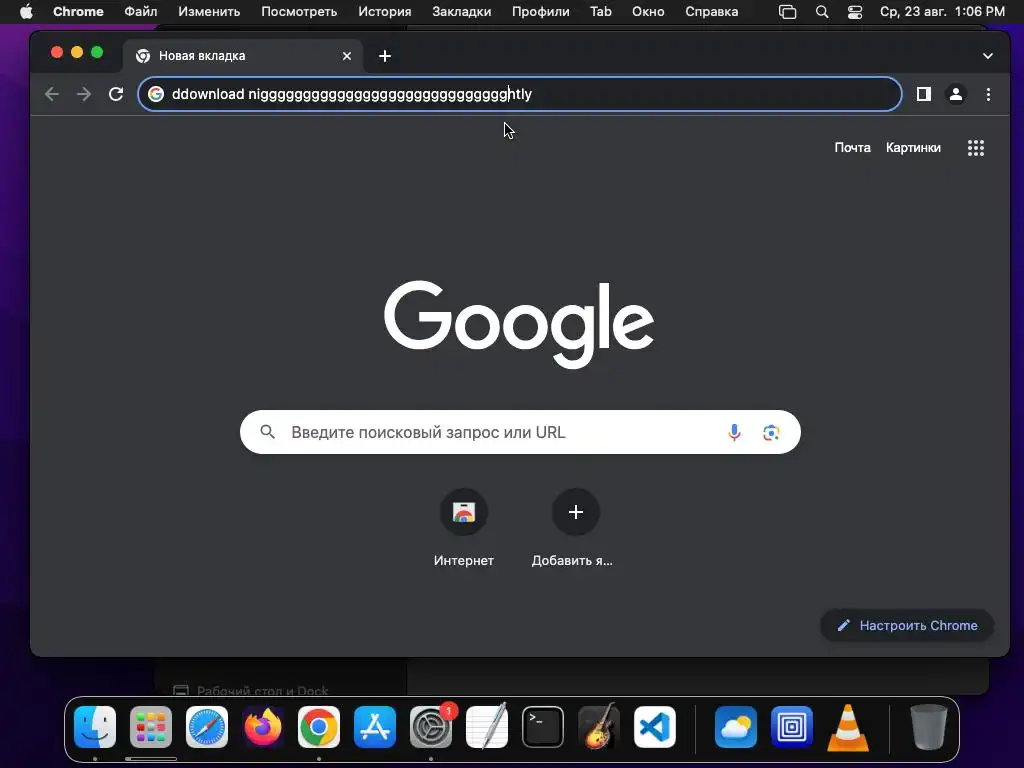The height and width of the screenshot is (768, 1024).
Task: Open the Картинки link
Action: 913,148
